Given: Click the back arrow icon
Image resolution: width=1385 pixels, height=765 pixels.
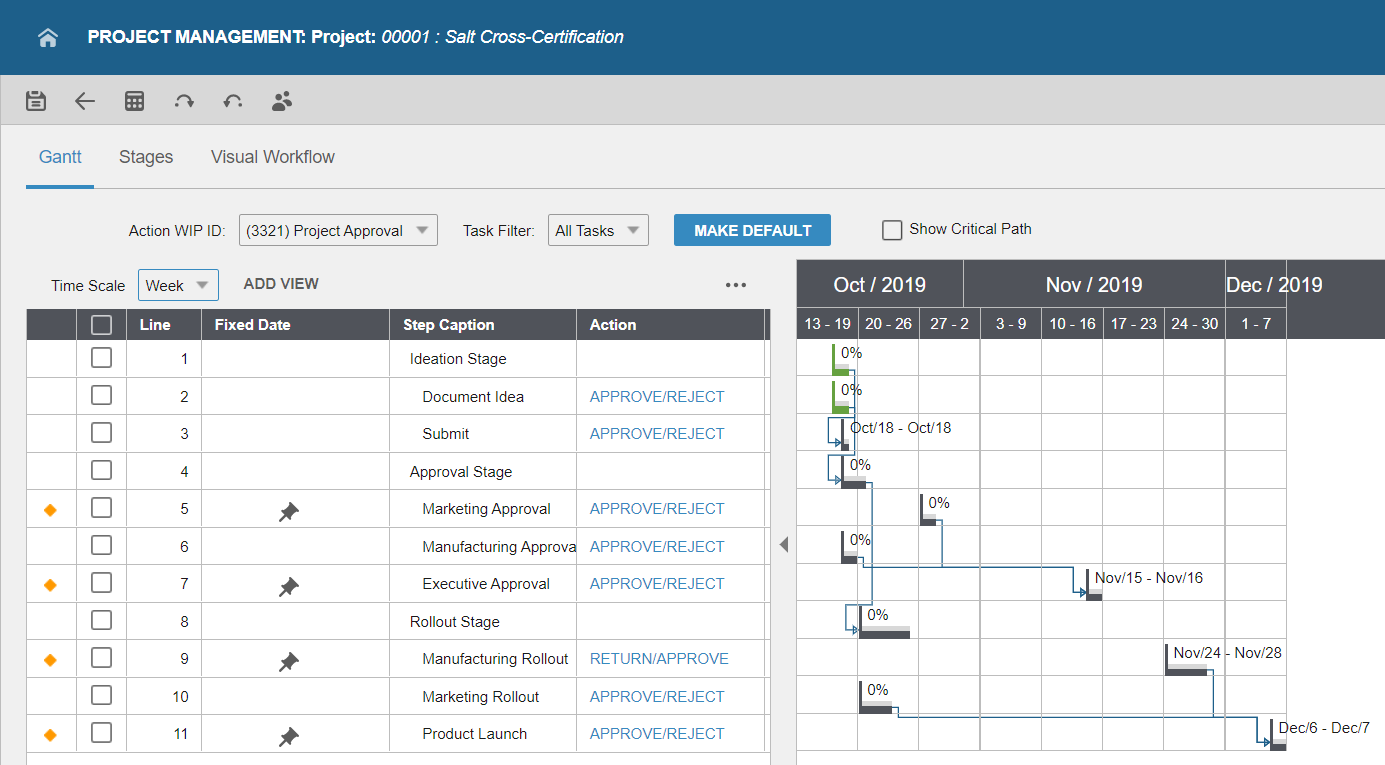Looking at the screenshot, I should pyautogui.click(x=85, y=101).
